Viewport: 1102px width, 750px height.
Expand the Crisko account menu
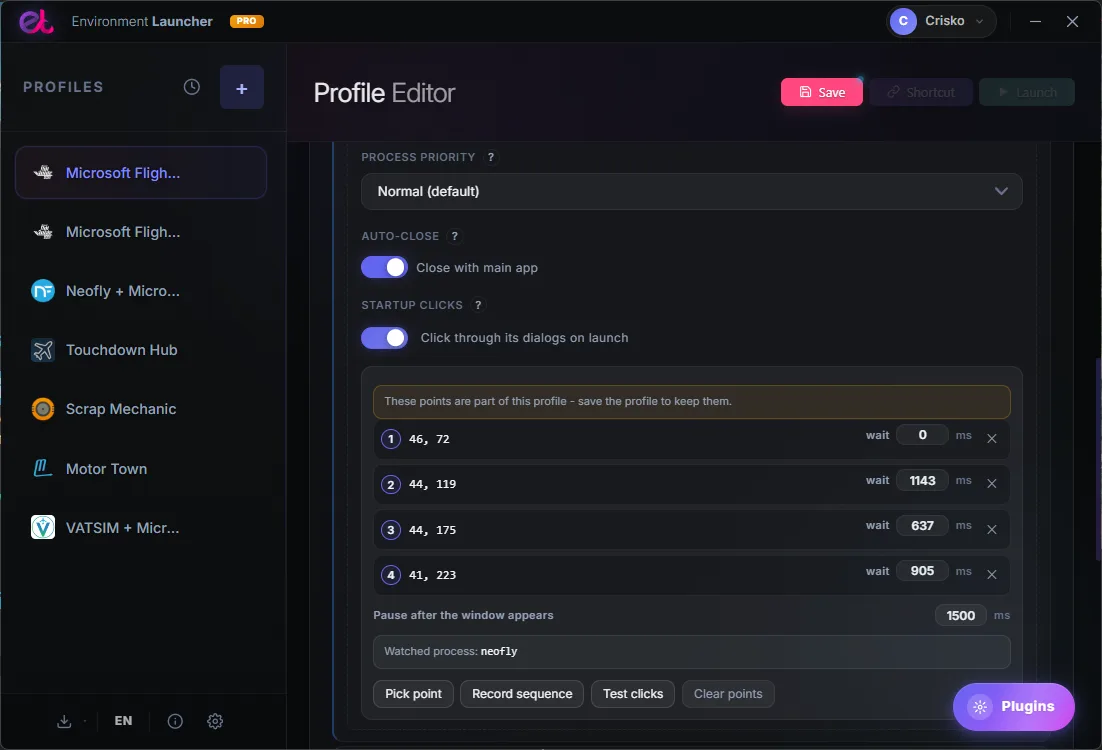coord(941,21)
